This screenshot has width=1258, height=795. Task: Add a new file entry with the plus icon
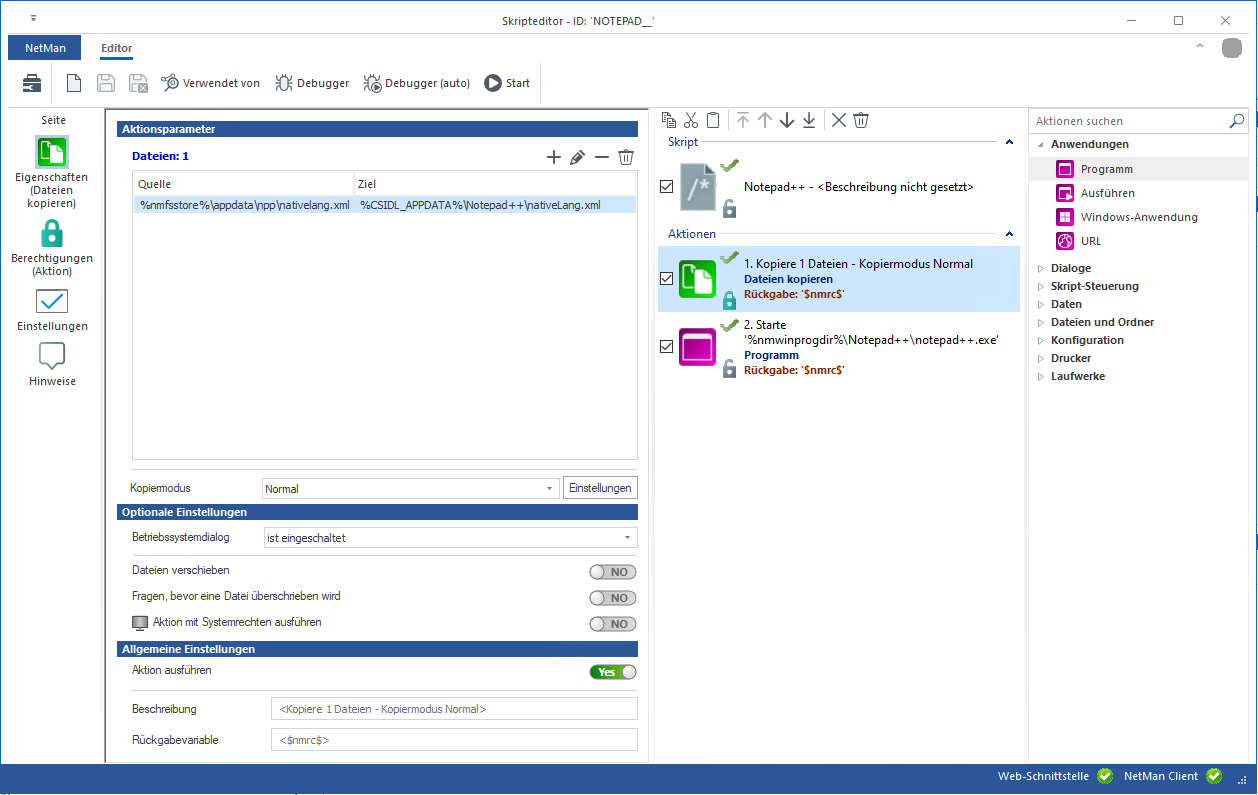click(554, 157)
